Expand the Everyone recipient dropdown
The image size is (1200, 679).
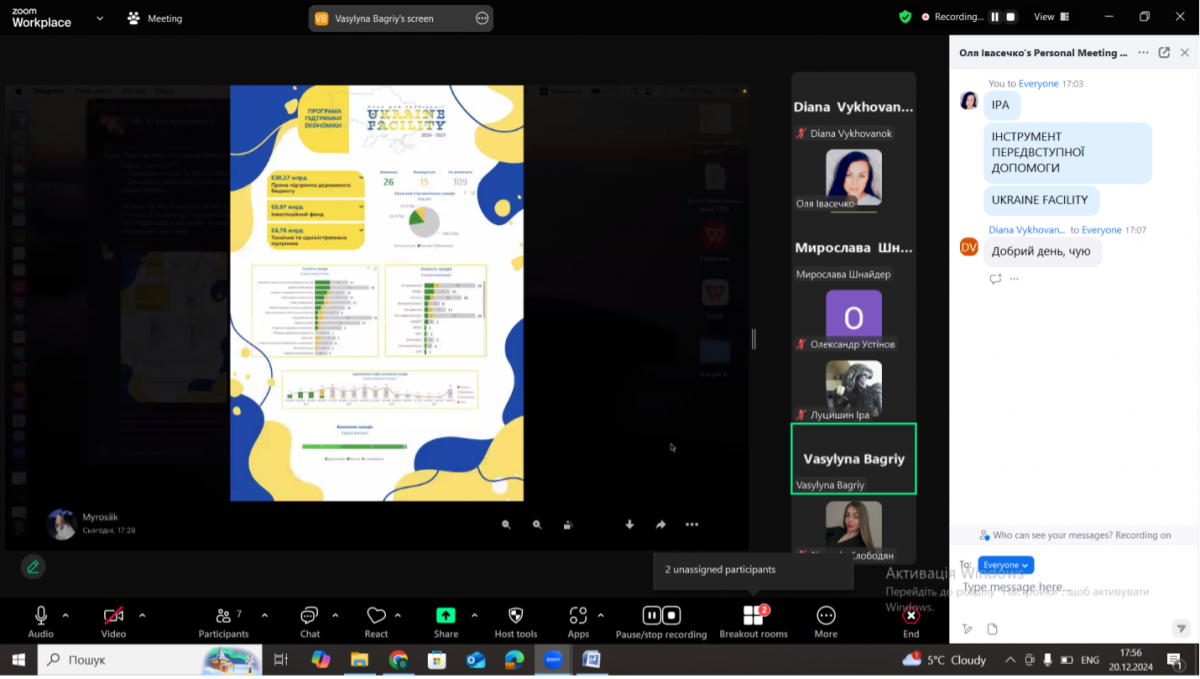pos(1005,565)
